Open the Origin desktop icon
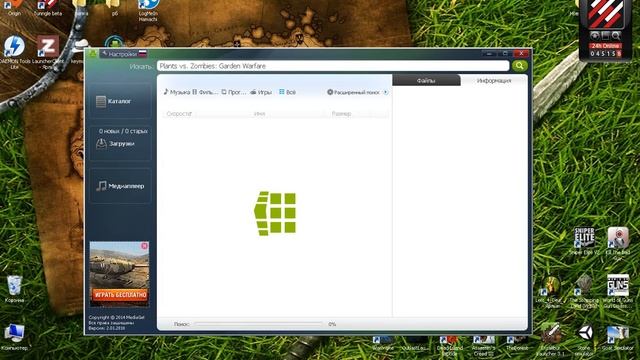640x360 pixels. point(14,7)
